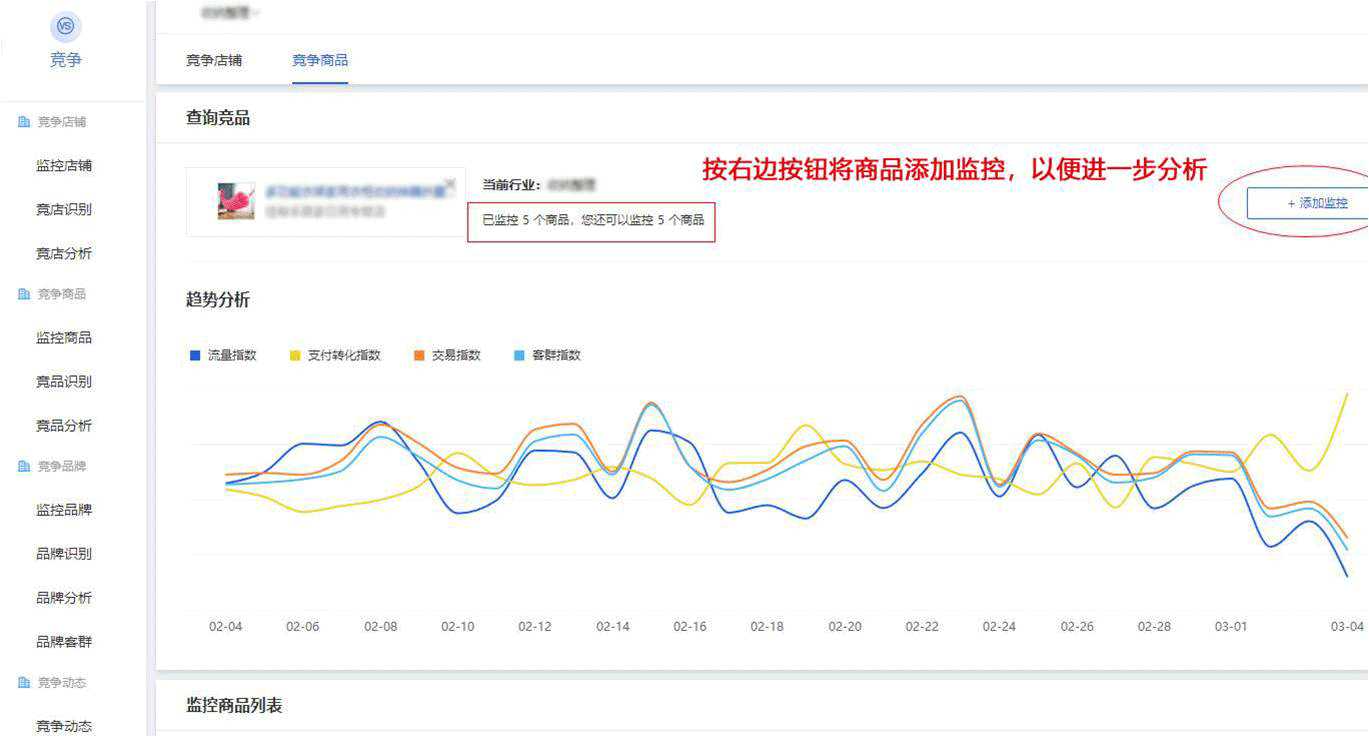Click the 竞争商品 section icon in sidebar
Viewport: 1369px width, 737px height.
(x=24, y=294)
